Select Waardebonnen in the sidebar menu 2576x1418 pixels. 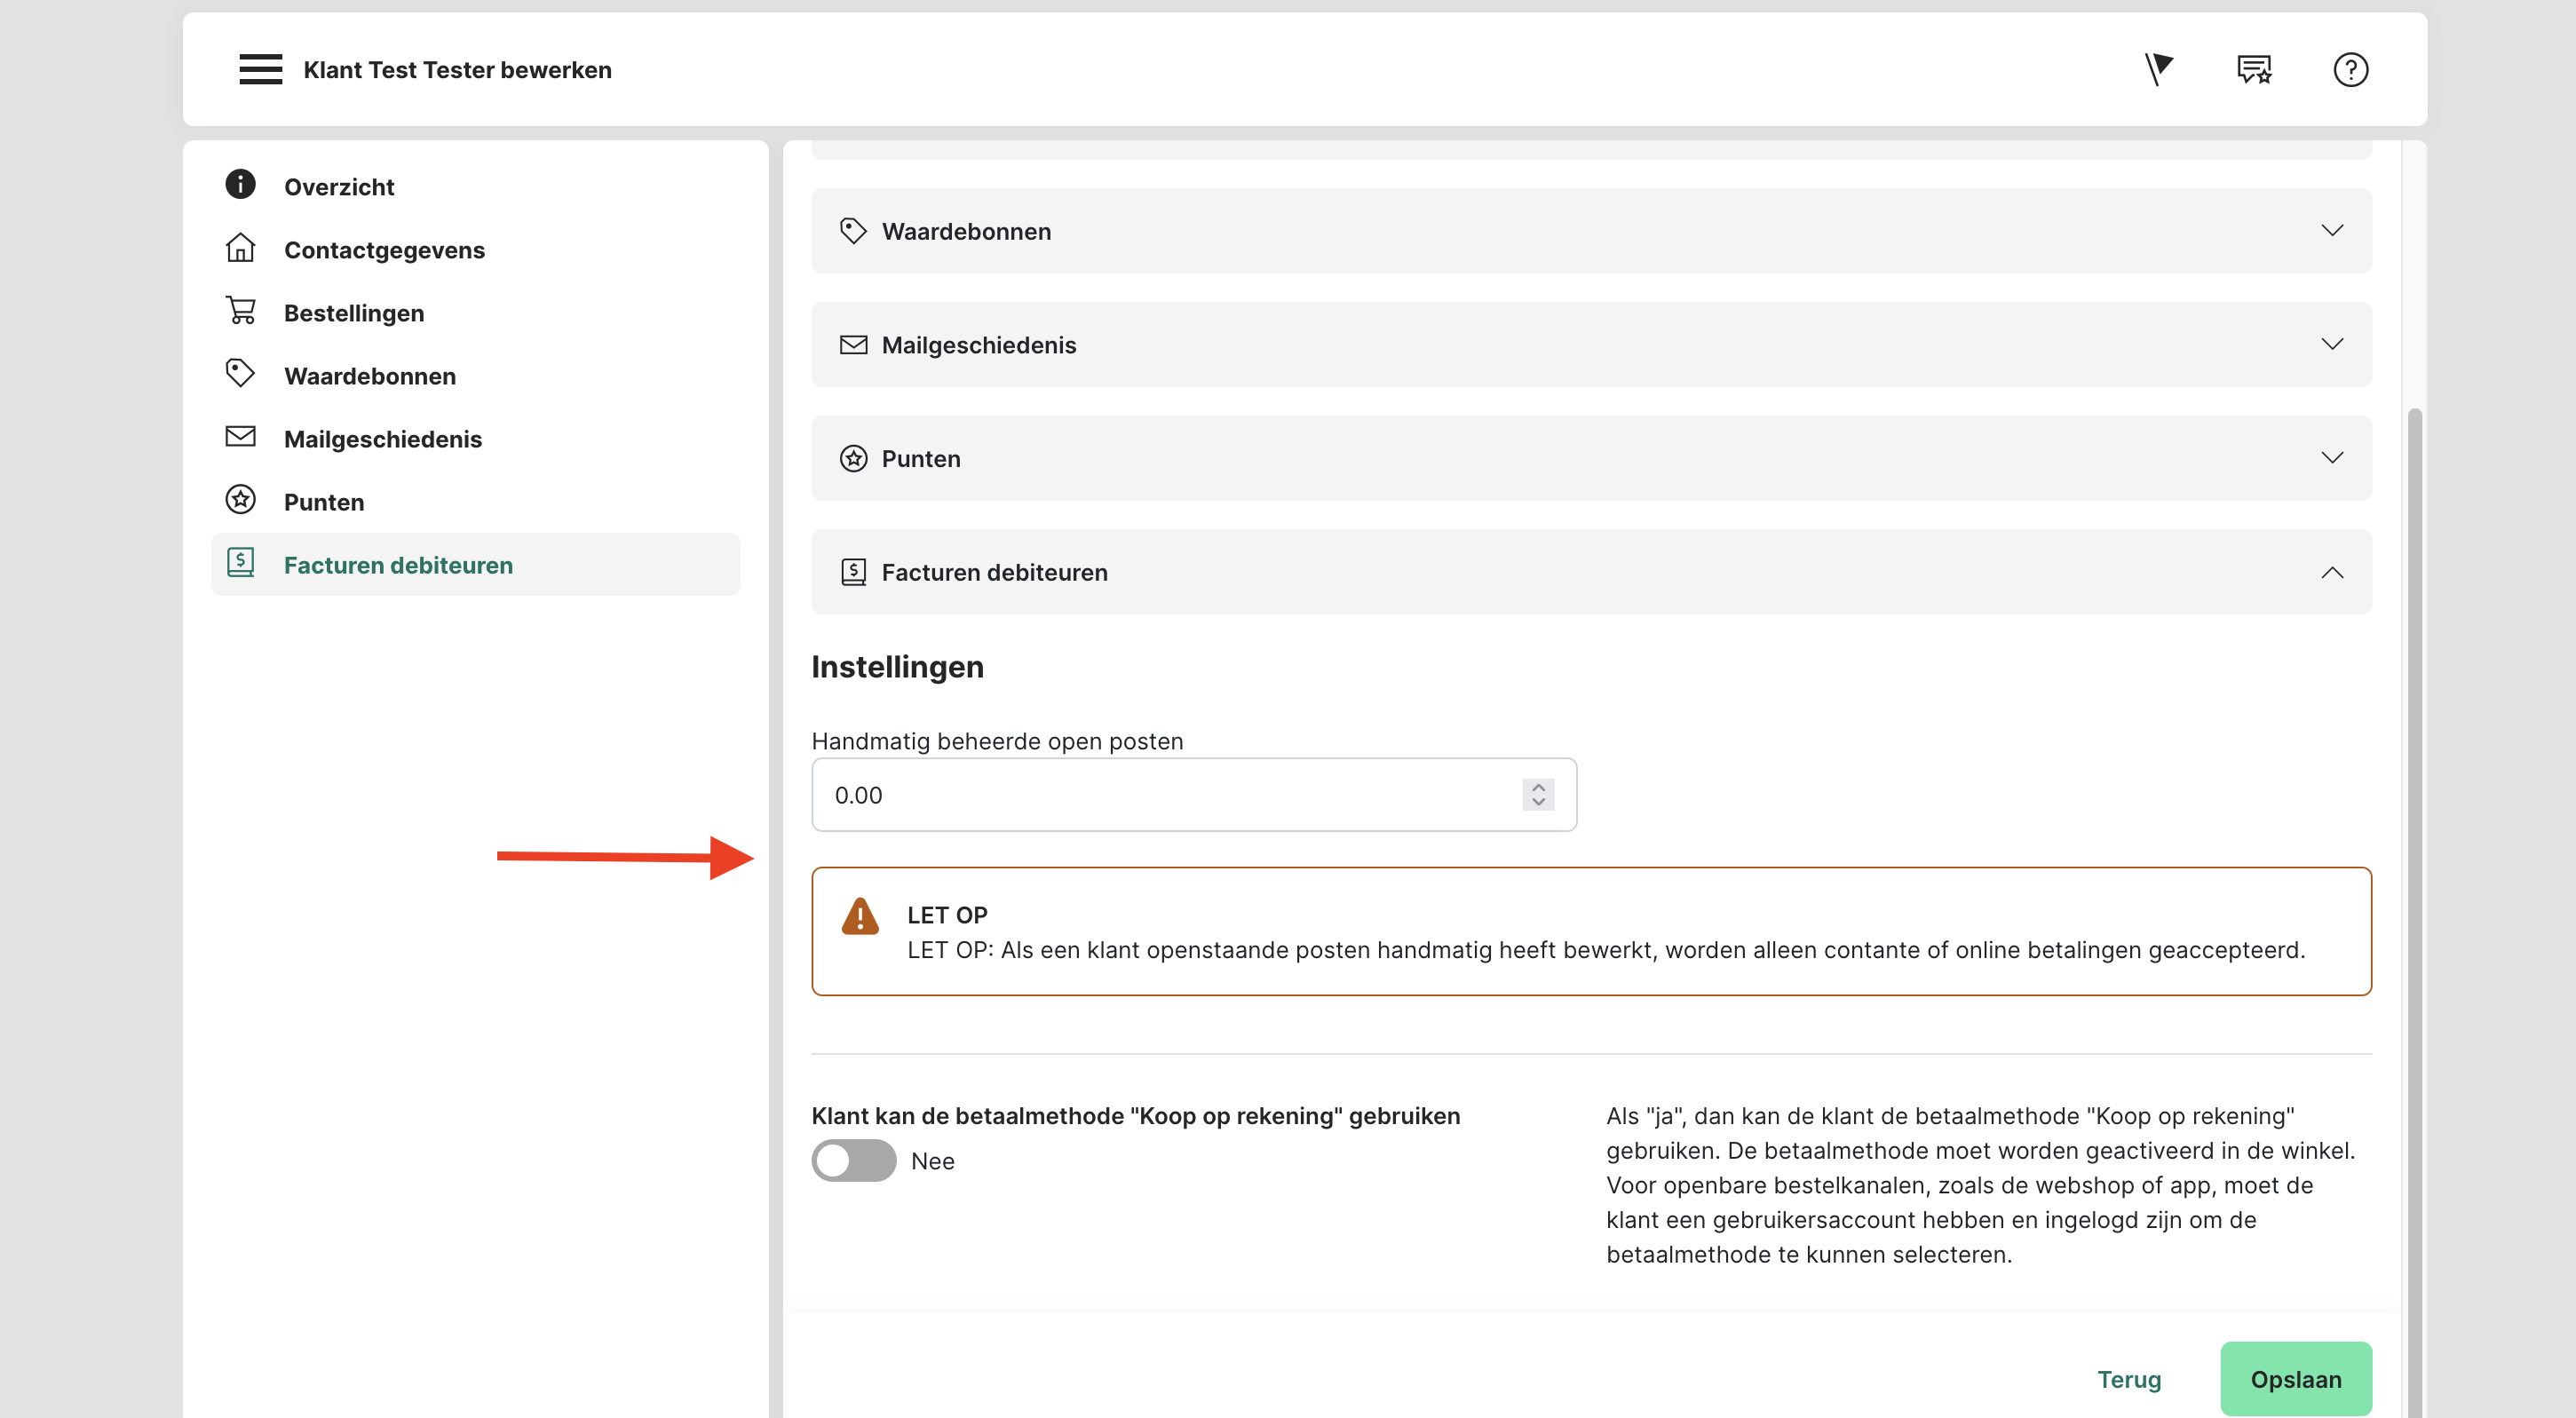coord(369,376)
